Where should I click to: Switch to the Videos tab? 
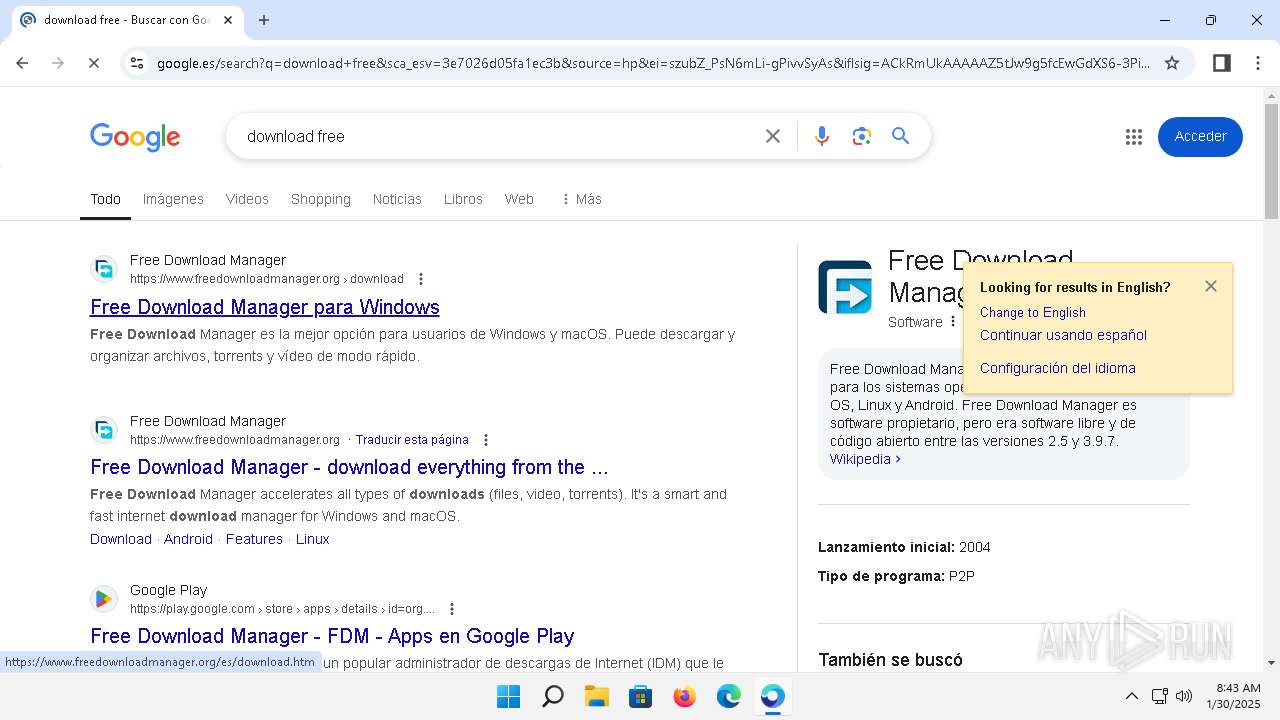click(x=247, y=199)
